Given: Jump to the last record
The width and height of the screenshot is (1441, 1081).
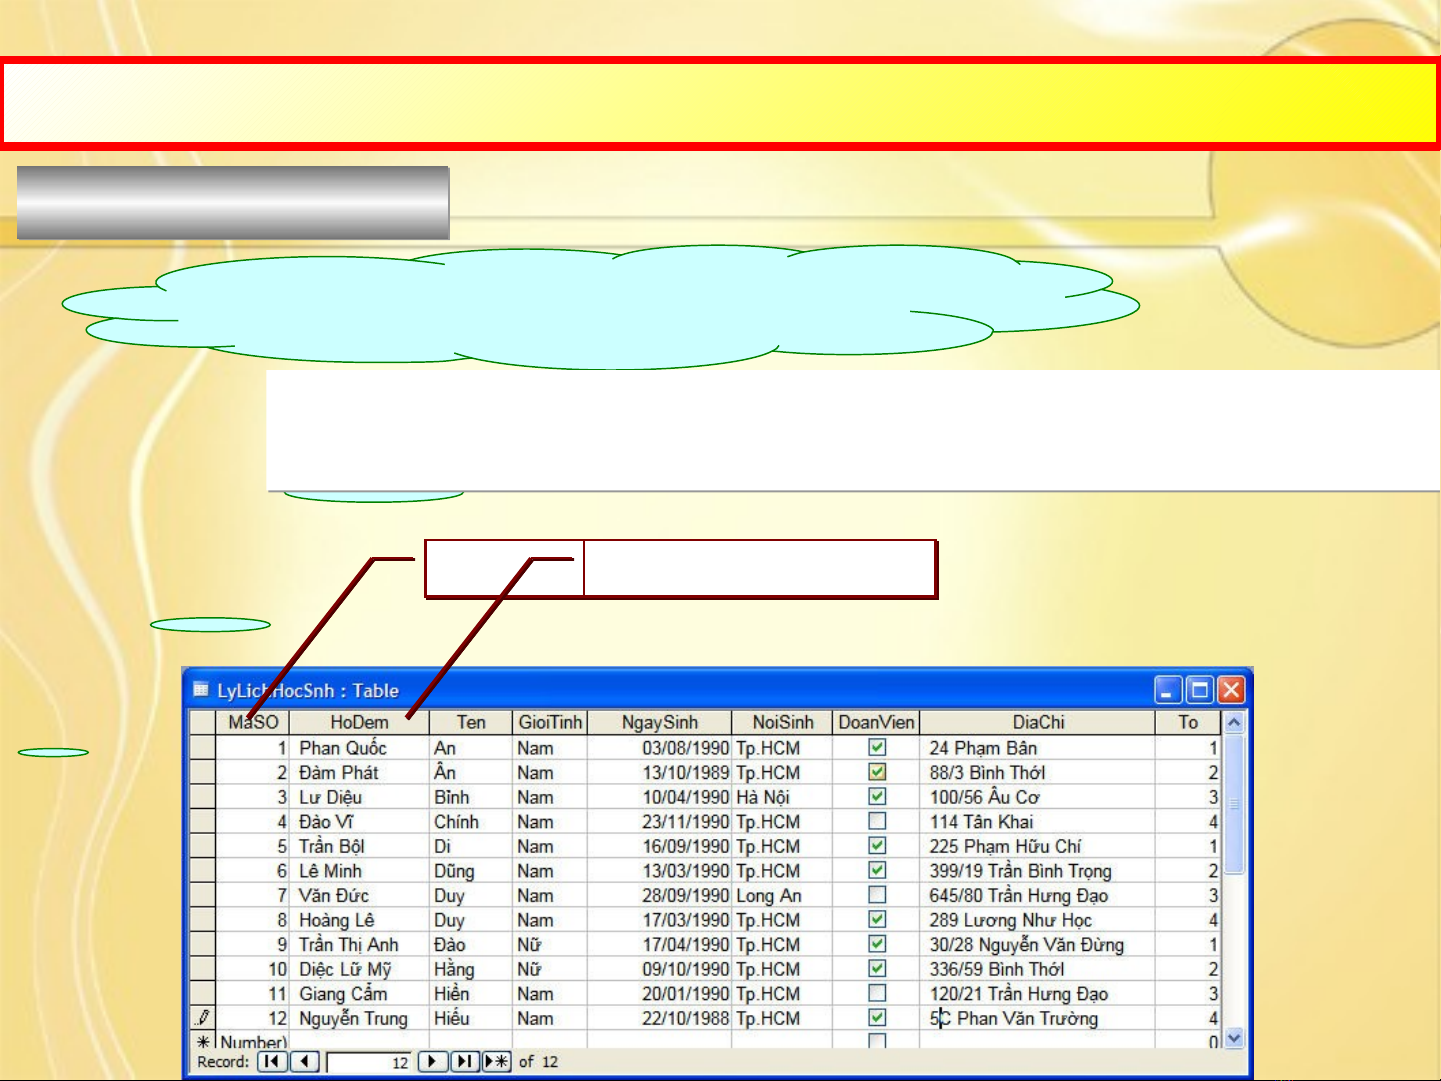Looking at the screenshot, I should (x=465, y=1062).
